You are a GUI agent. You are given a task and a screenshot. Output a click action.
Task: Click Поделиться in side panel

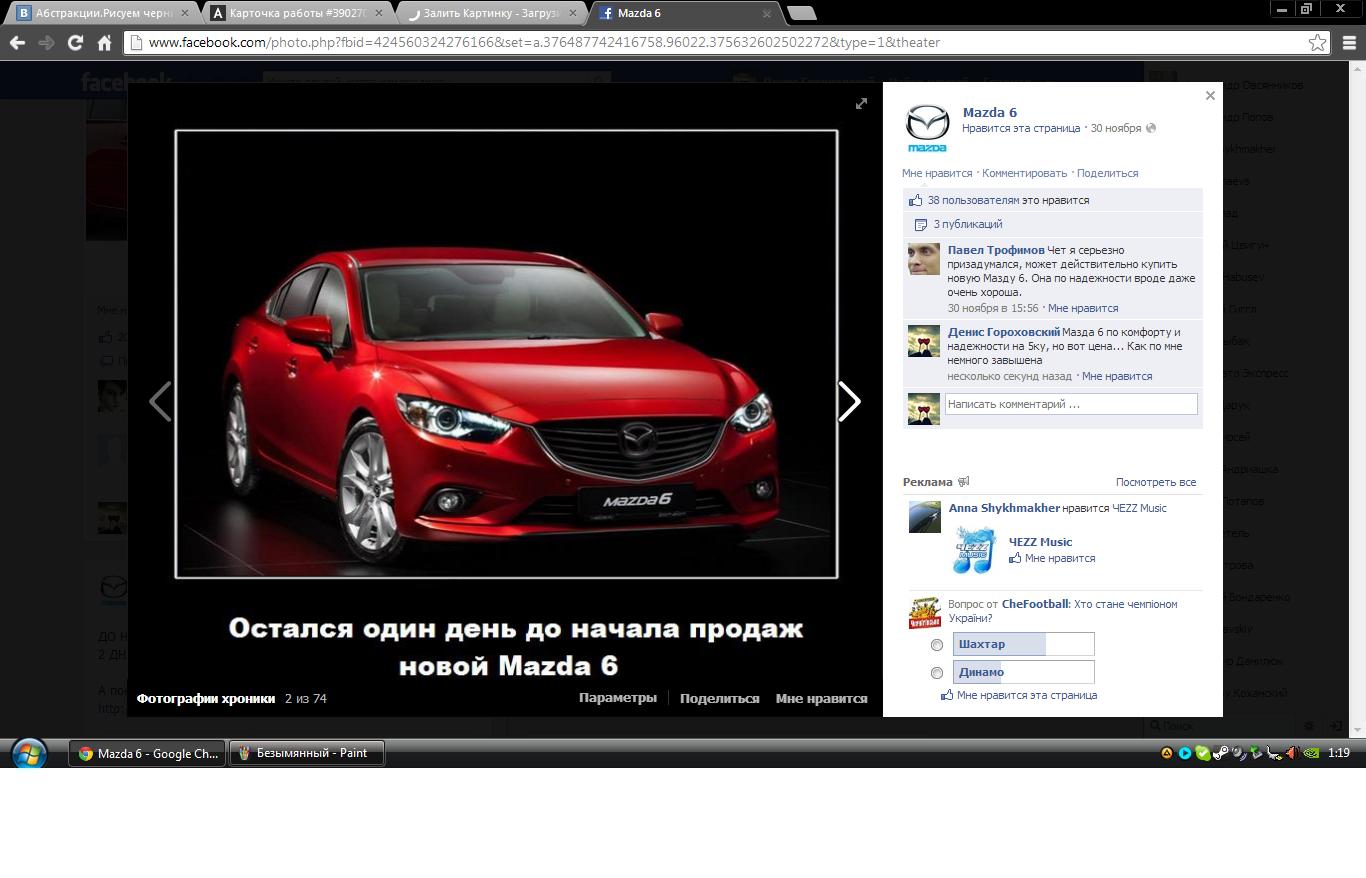[1108, 173]
